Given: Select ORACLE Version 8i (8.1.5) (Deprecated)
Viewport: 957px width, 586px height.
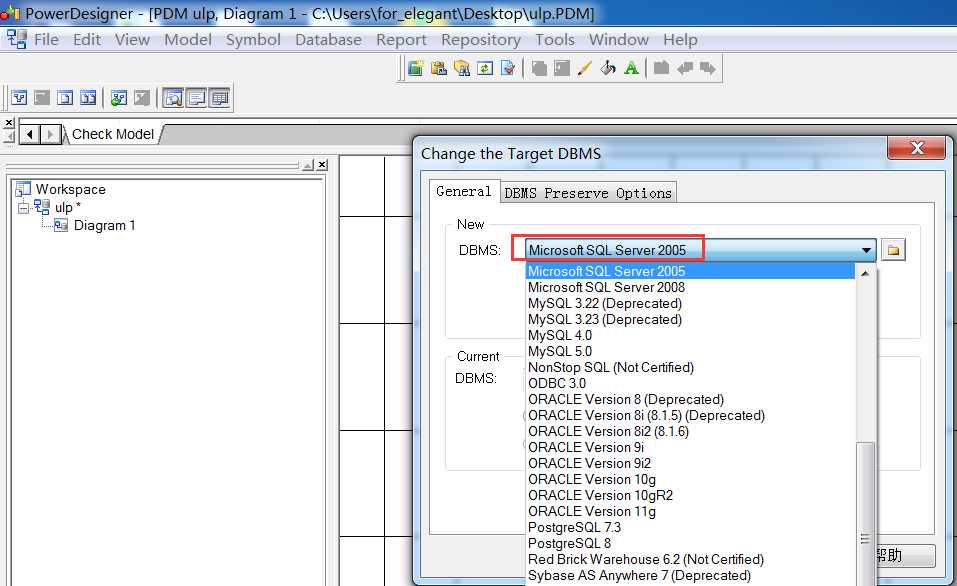Looking at the screenshot, I should (x=690, y=415).
